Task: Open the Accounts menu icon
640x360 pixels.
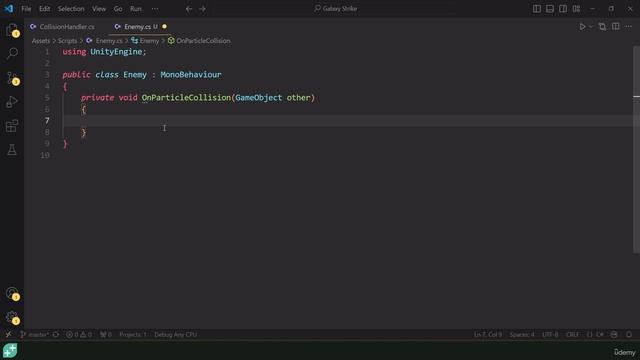Action: 12,293
